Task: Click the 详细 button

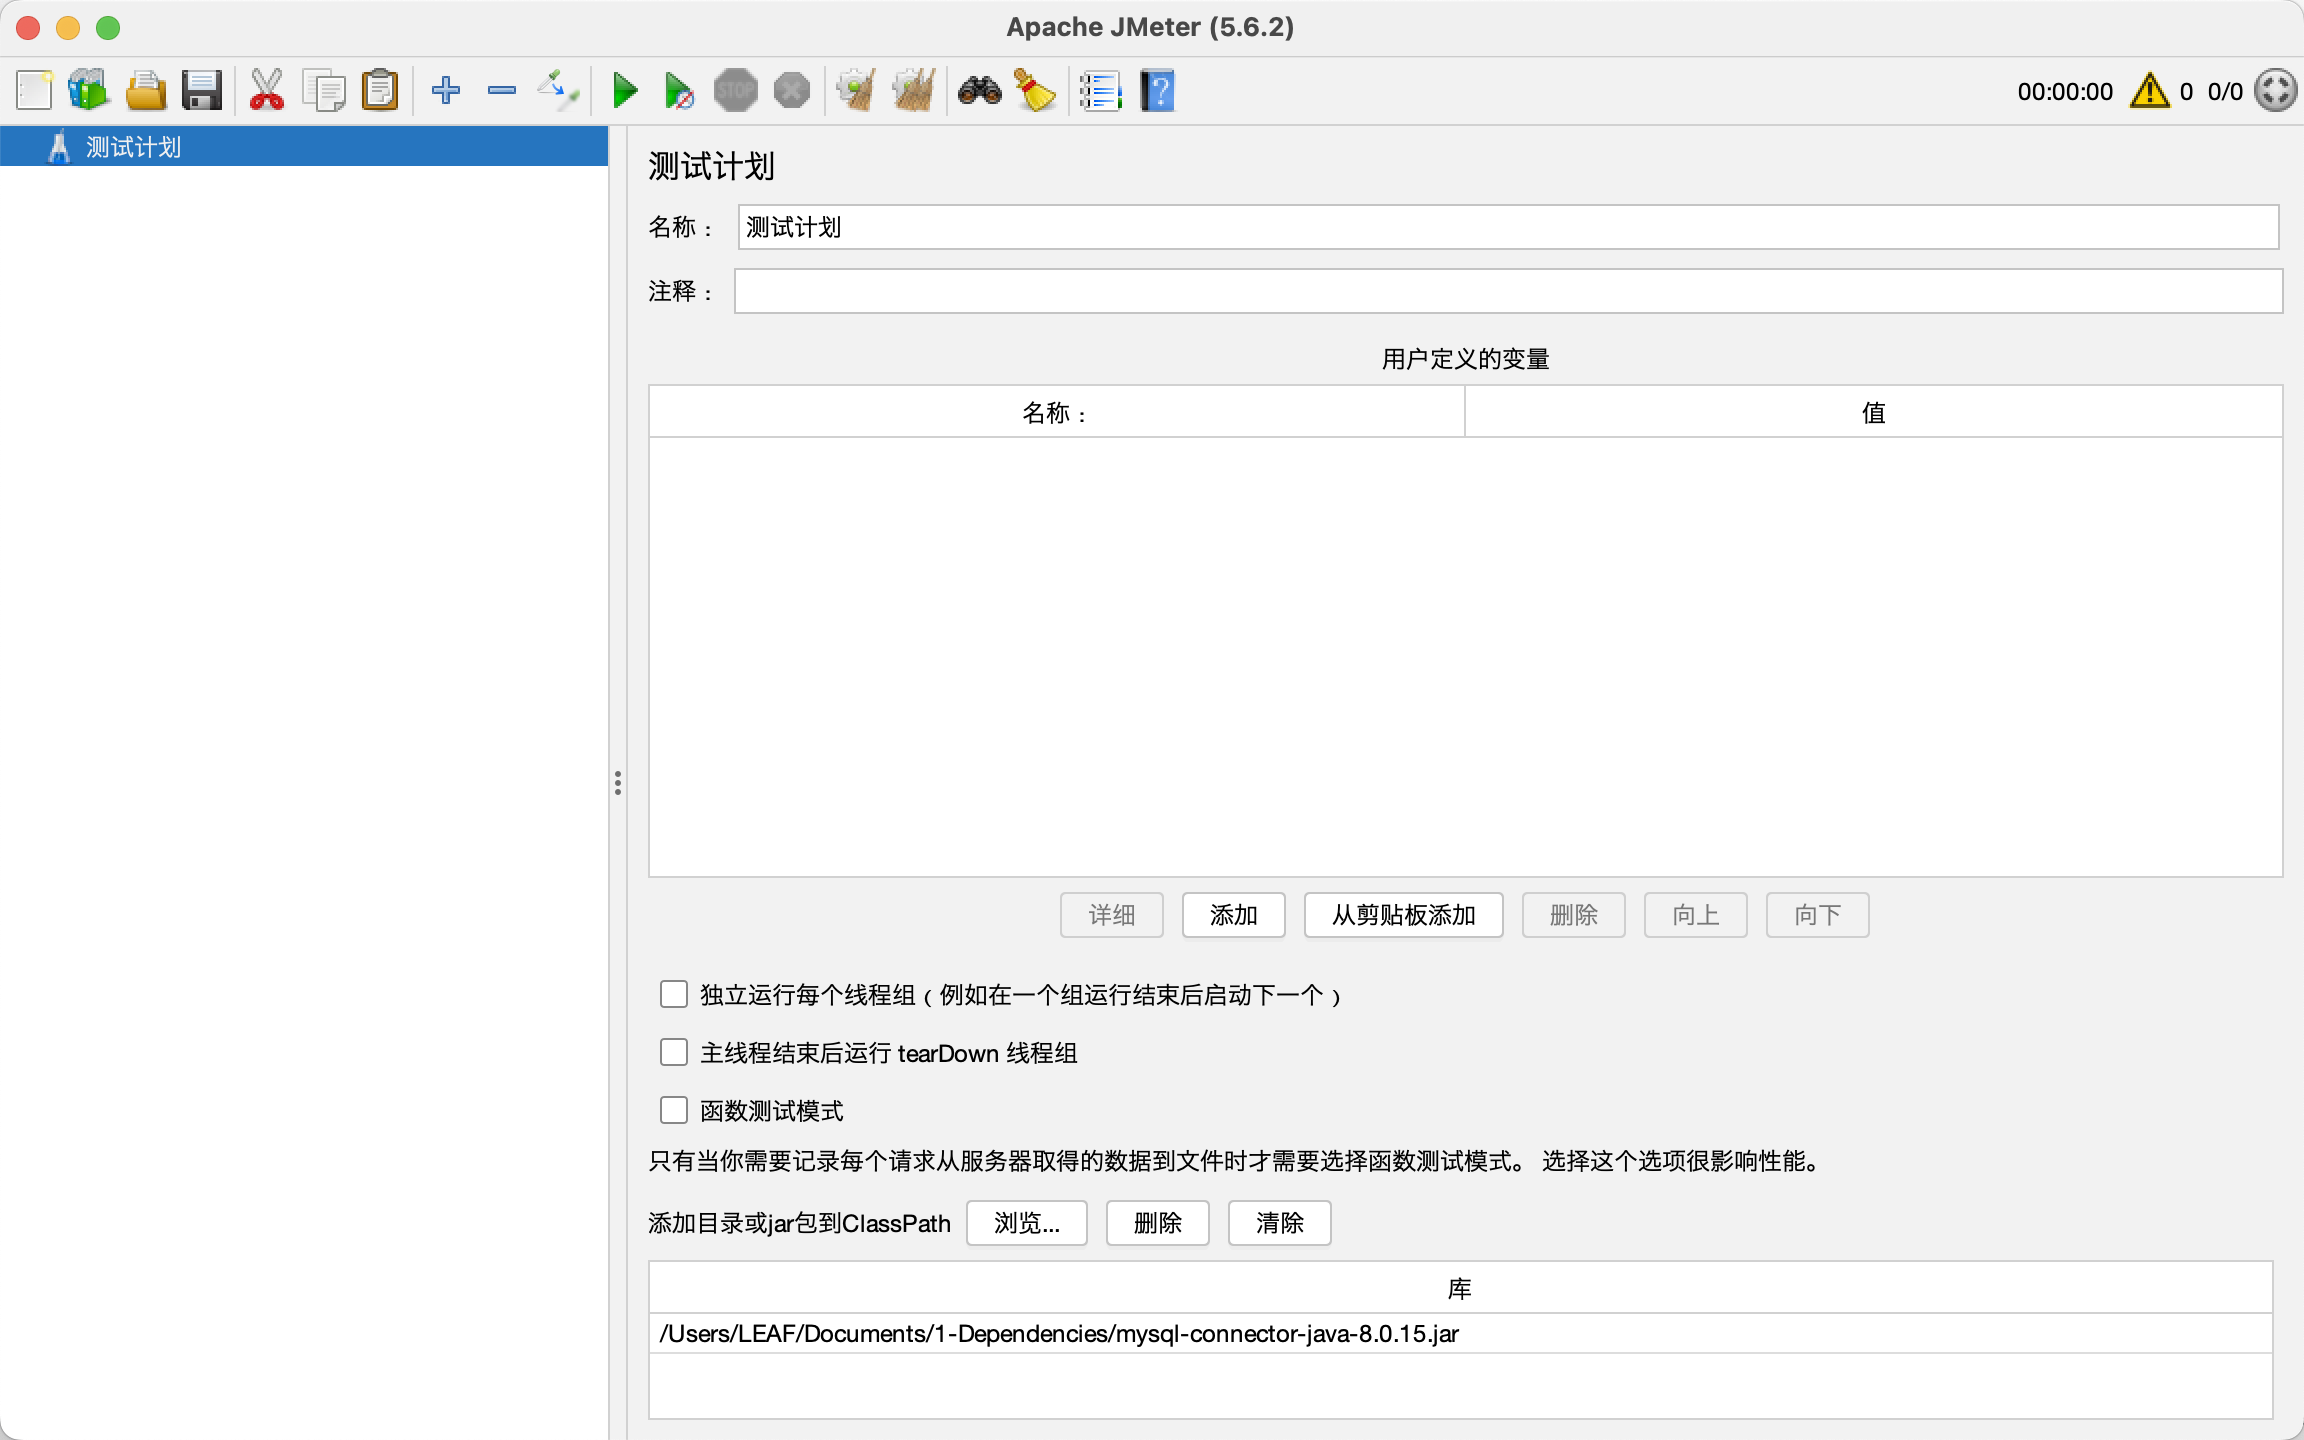Action: click(1112, 915)
